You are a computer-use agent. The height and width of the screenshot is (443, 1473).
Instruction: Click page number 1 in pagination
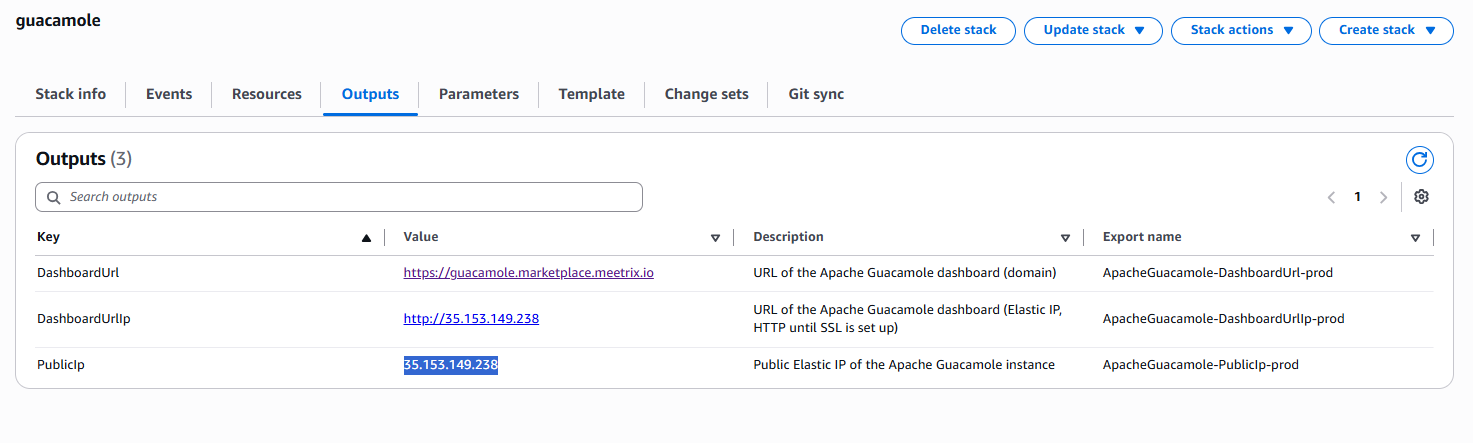click(x=1357, y=197)
